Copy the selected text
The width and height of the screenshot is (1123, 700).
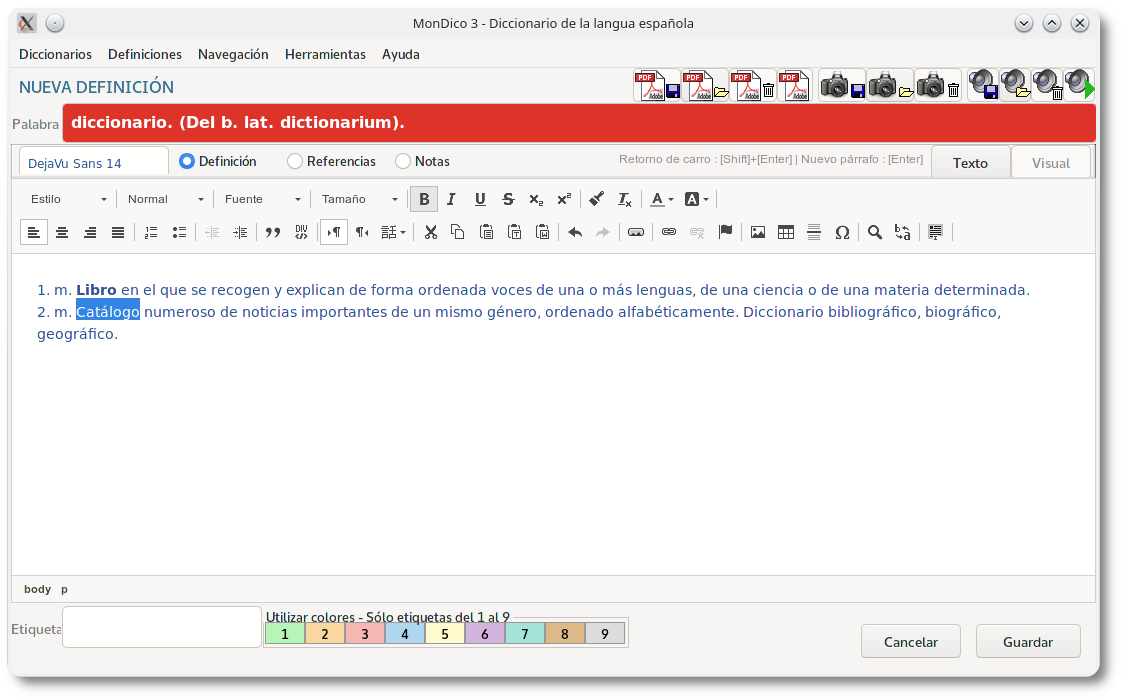(458, 232)
